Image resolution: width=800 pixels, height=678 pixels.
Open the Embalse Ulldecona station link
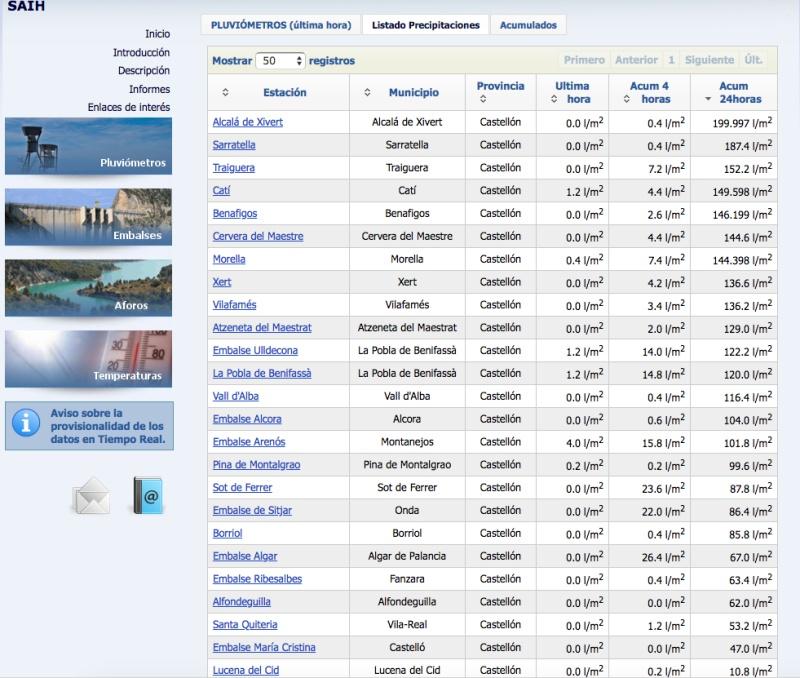[x=255, y=351]
